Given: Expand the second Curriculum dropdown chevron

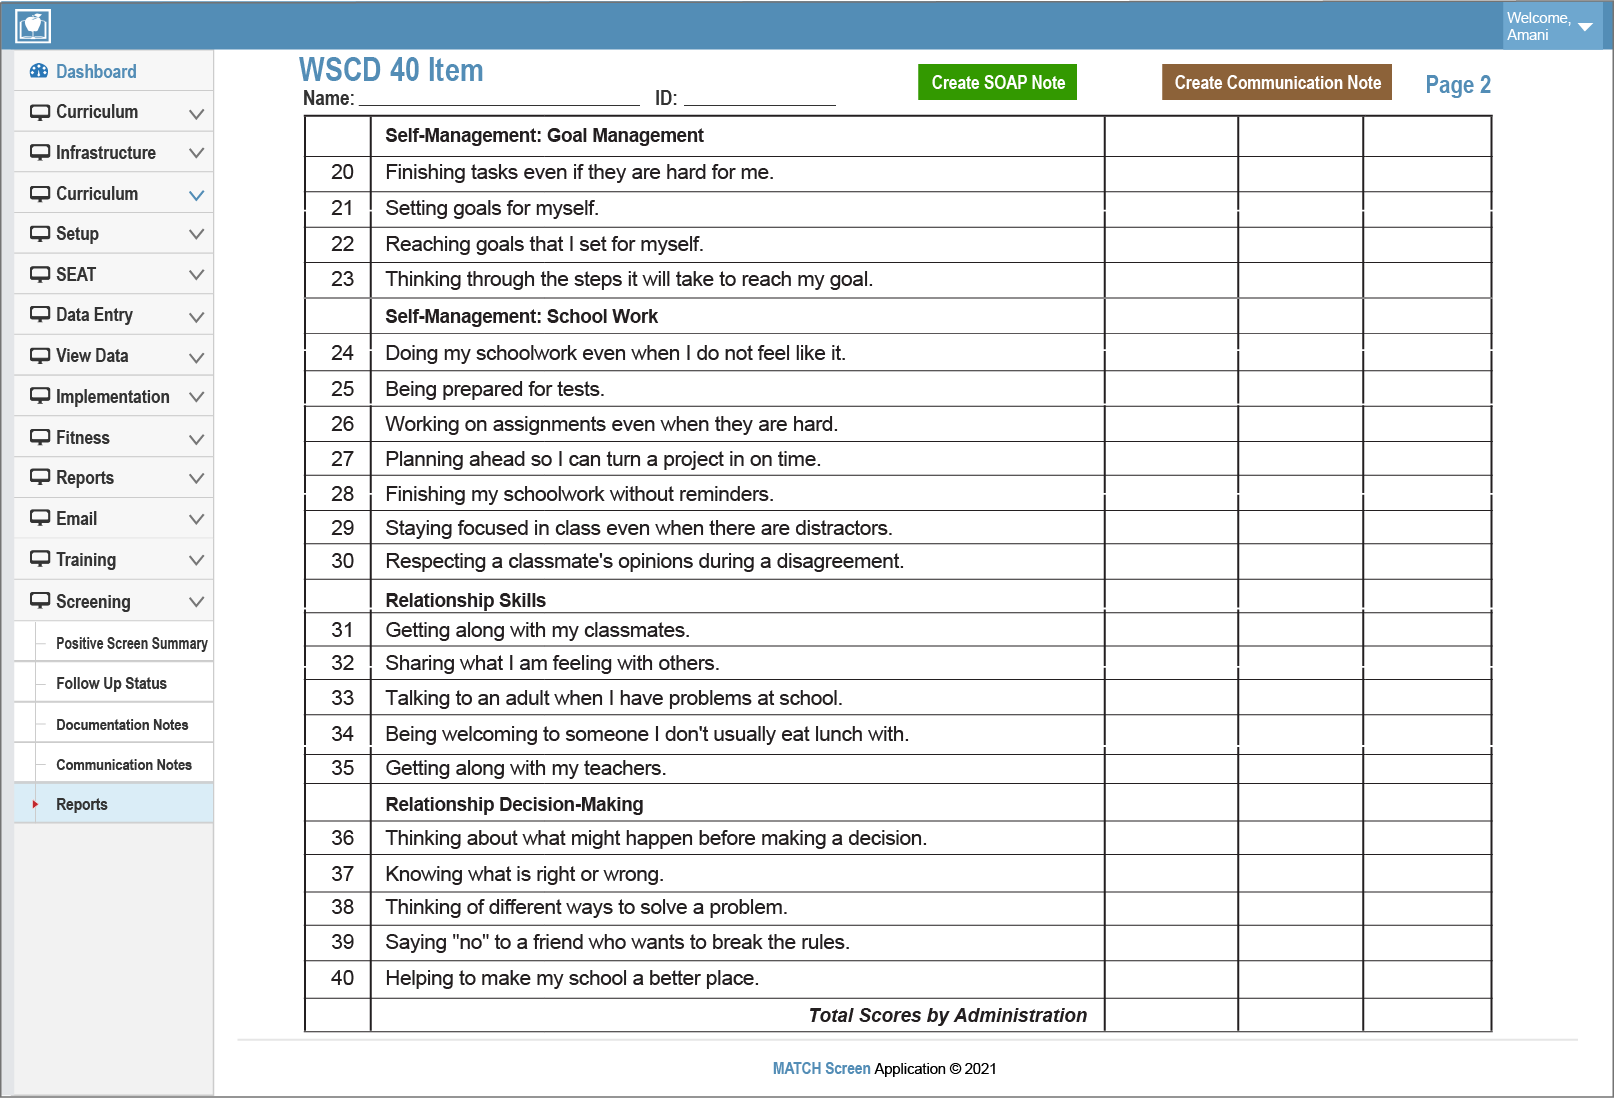Looking at the screenshot, I should pyautogui.click(x=196, y=193).
